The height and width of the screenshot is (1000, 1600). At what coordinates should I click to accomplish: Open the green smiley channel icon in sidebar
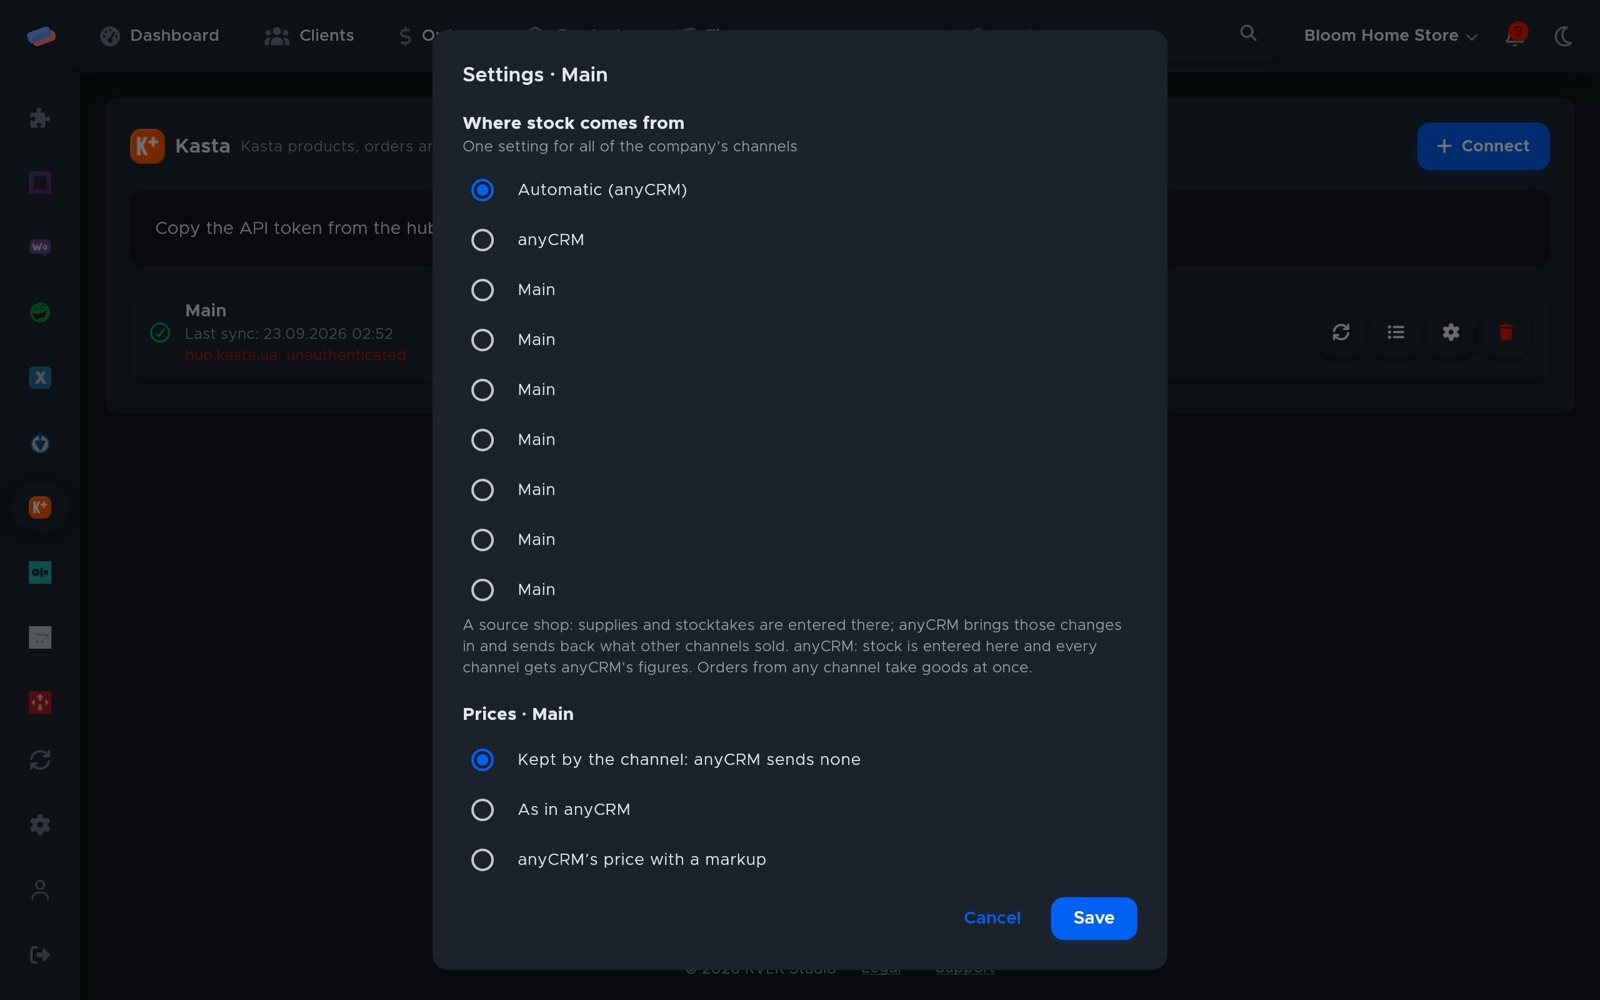(40, 312)
